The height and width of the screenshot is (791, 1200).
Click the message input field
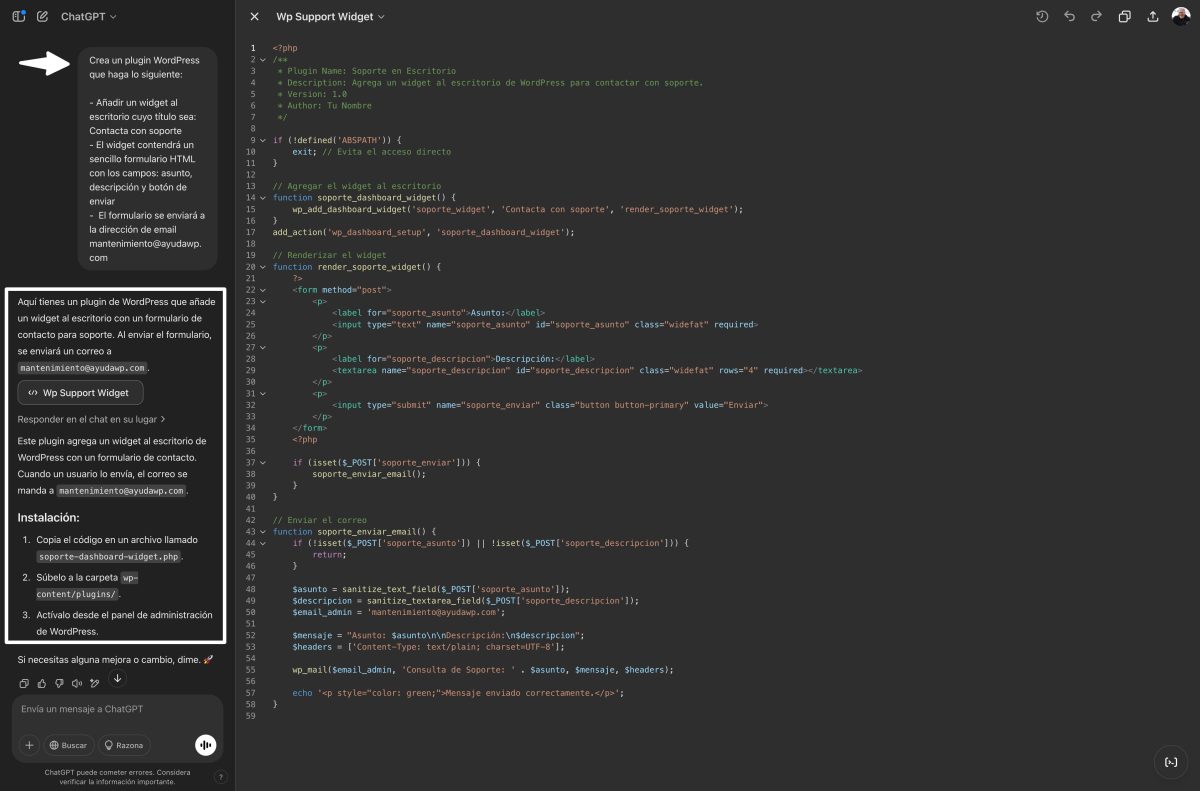coord(115,709)
